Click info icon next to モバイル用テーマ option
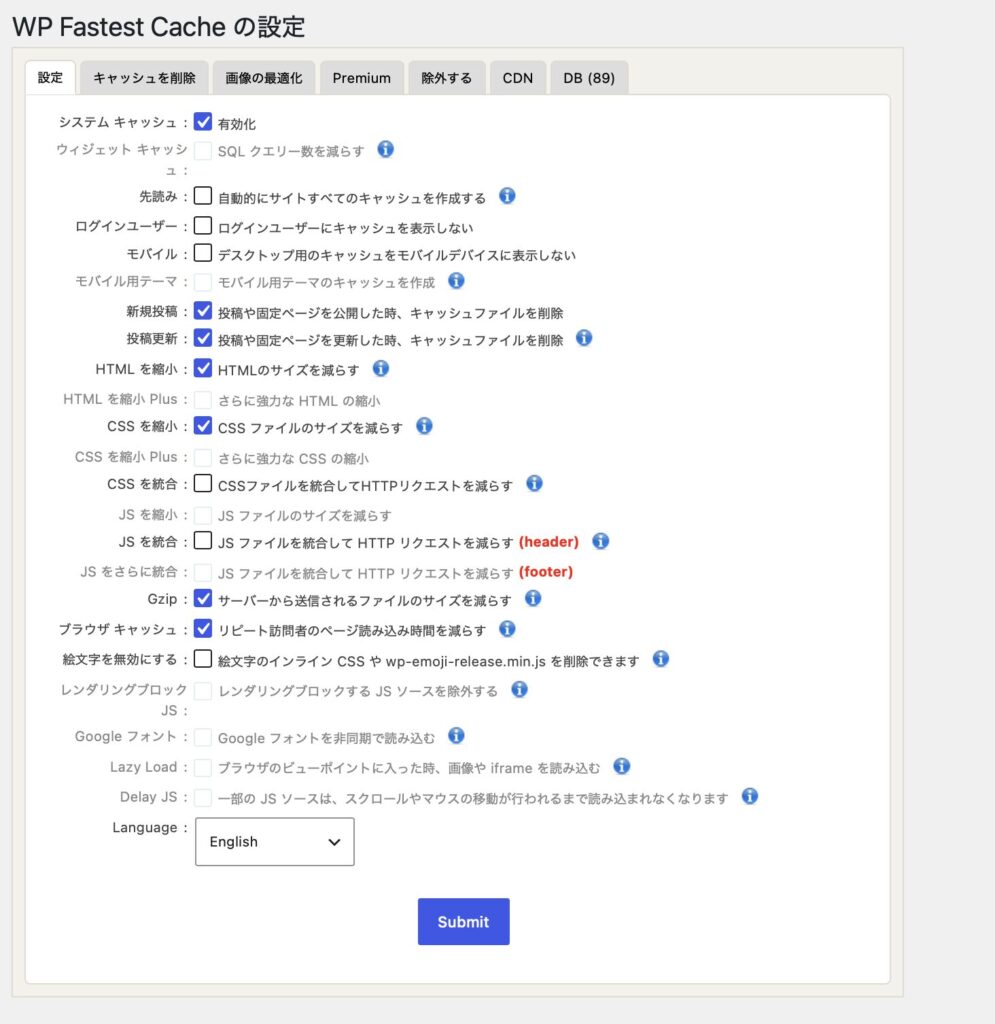This screenshot has height=1024, width=995. (x=456, y=281)
